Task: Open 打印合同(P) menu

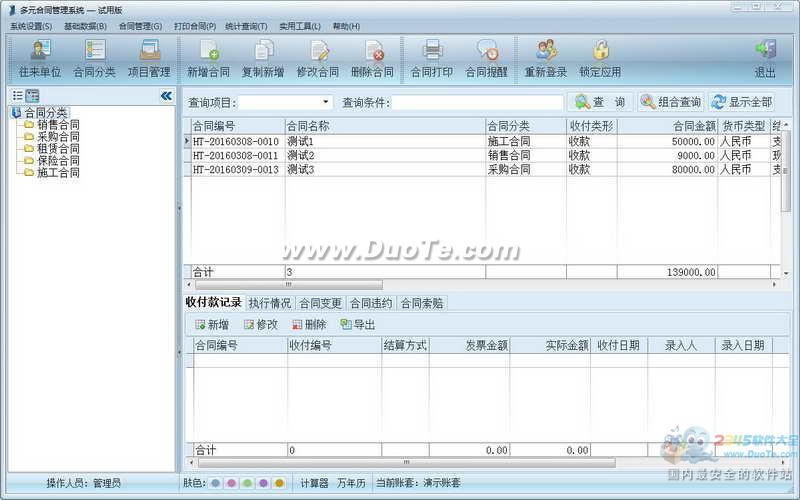Action: coord(195,26)
